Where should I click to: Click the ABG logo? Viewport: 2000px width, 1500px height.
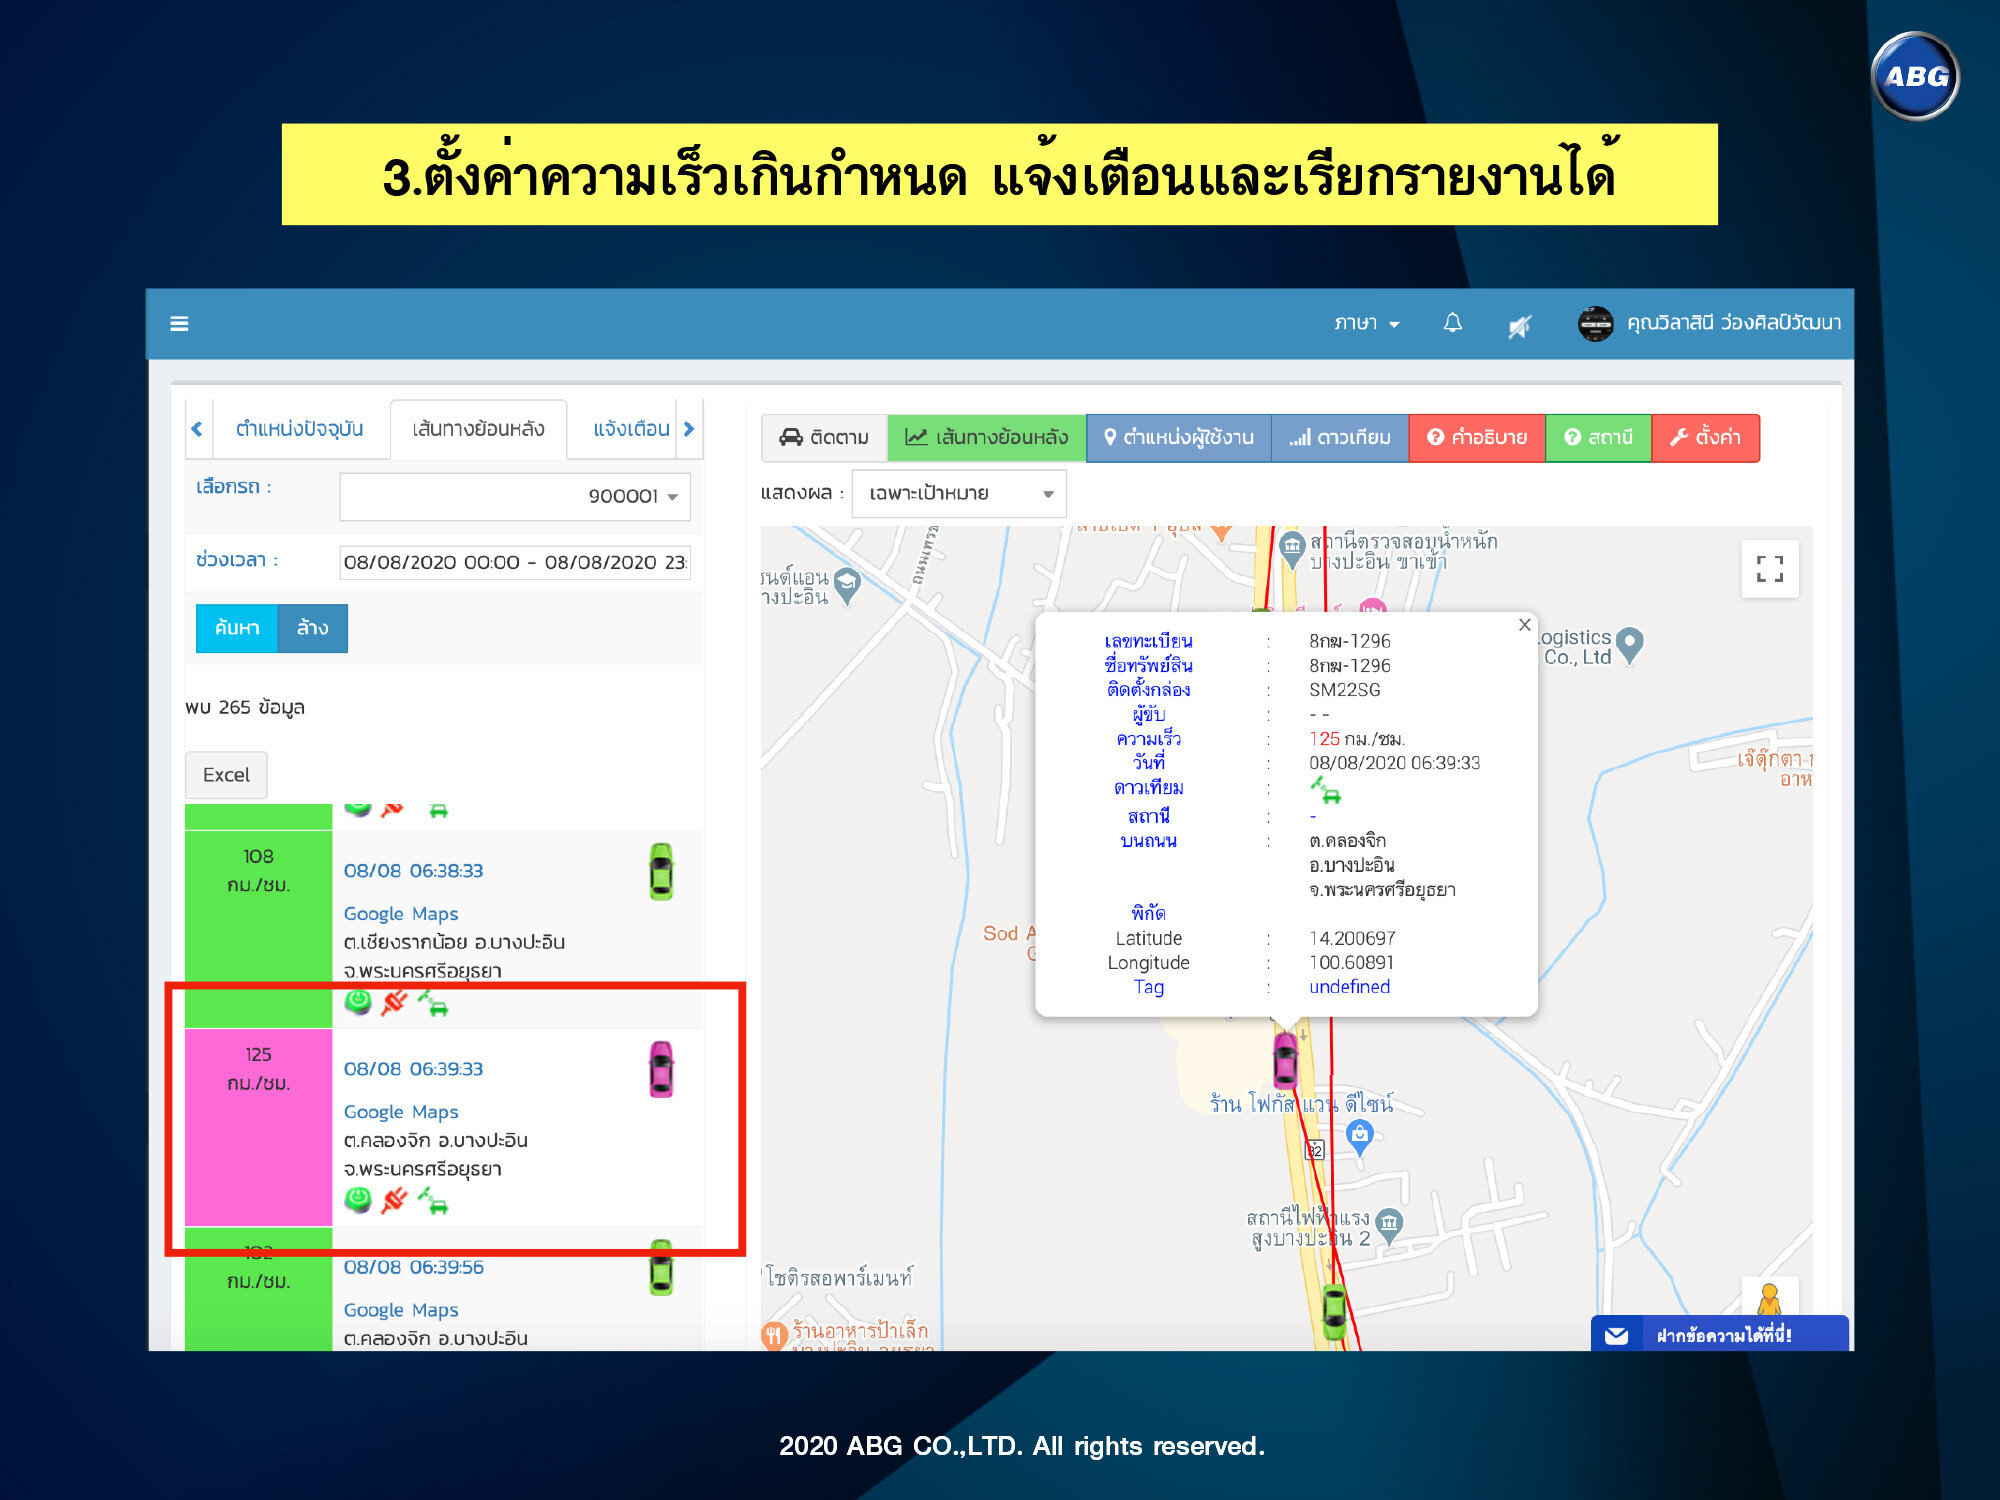[x=1915, y=76]
